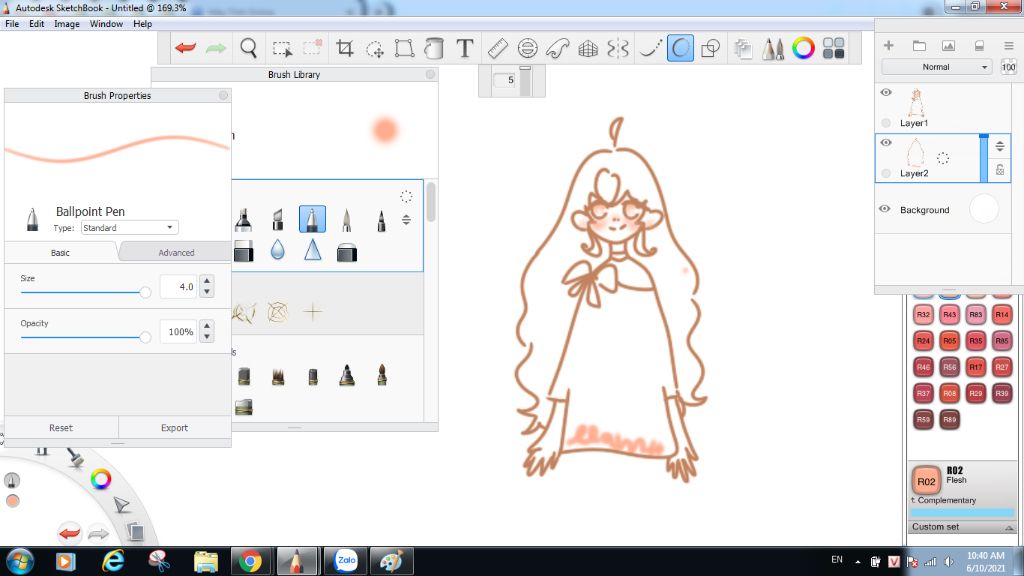This screenshot has height=576, width=1024.
Task: Enable the Symmetry tool
Action: (x=618, y=48)
